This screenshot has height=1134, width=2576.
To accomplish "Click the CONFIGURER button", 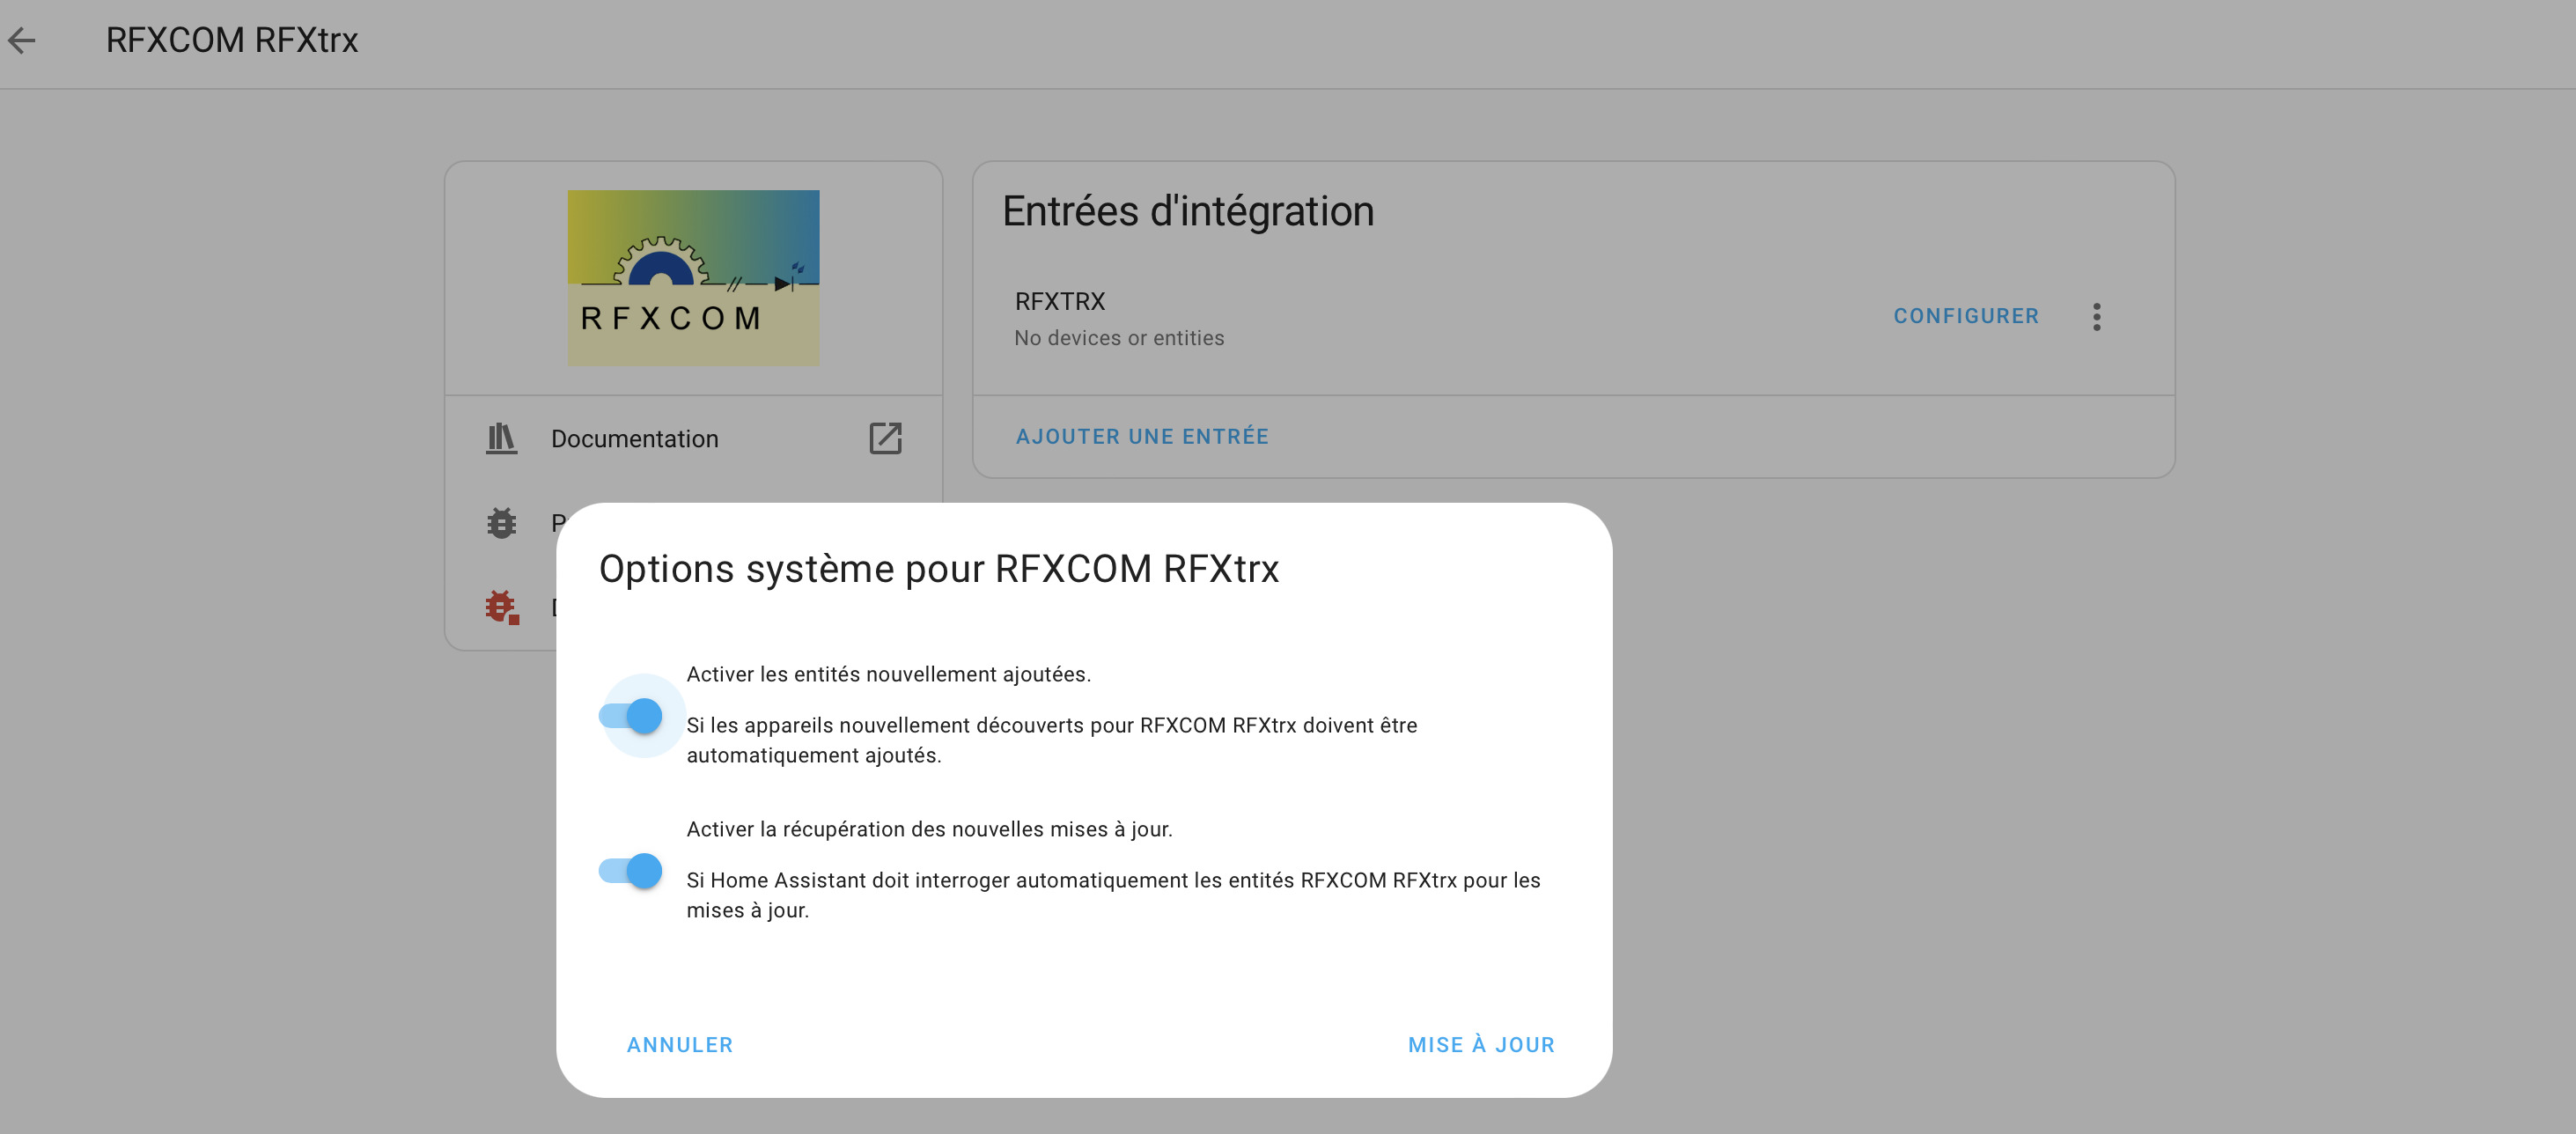I will pyautogui.click(x=1965, y=316).
